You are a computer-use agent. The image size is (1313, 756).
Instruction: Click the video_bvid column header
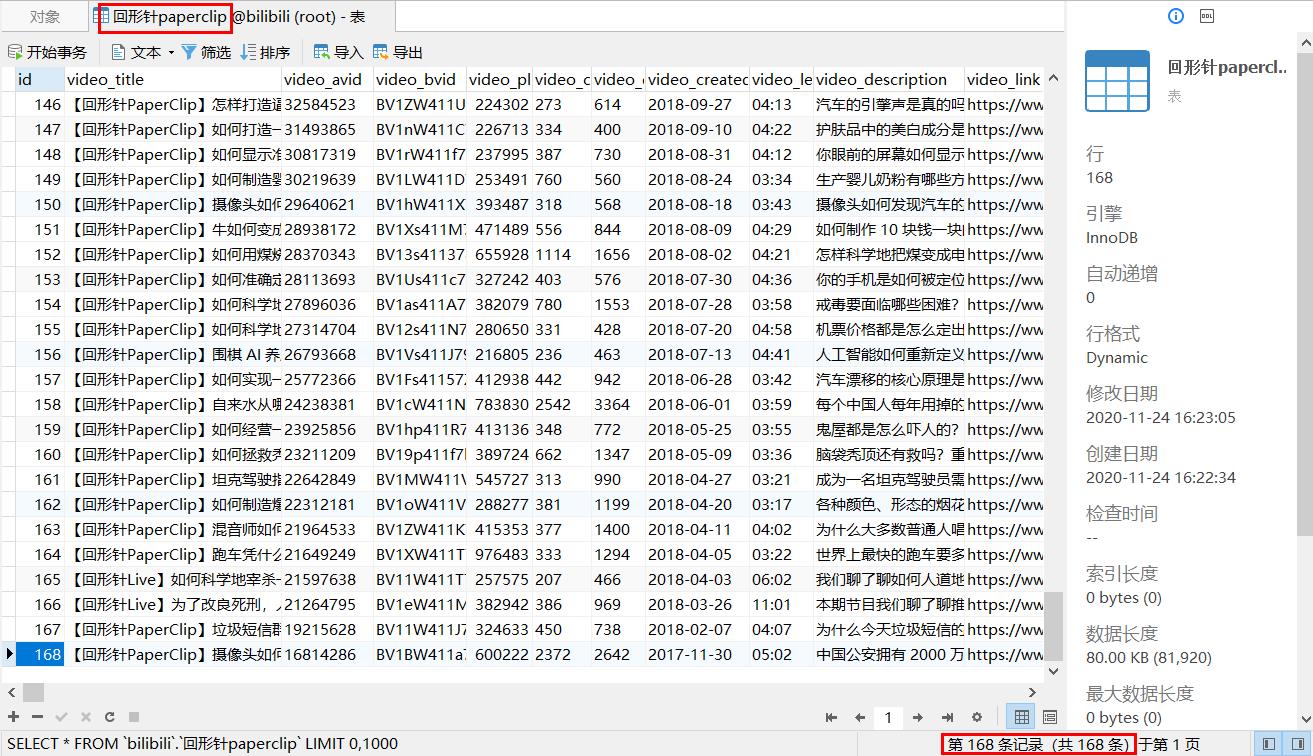pyautogui.click(x=420, y=79)
